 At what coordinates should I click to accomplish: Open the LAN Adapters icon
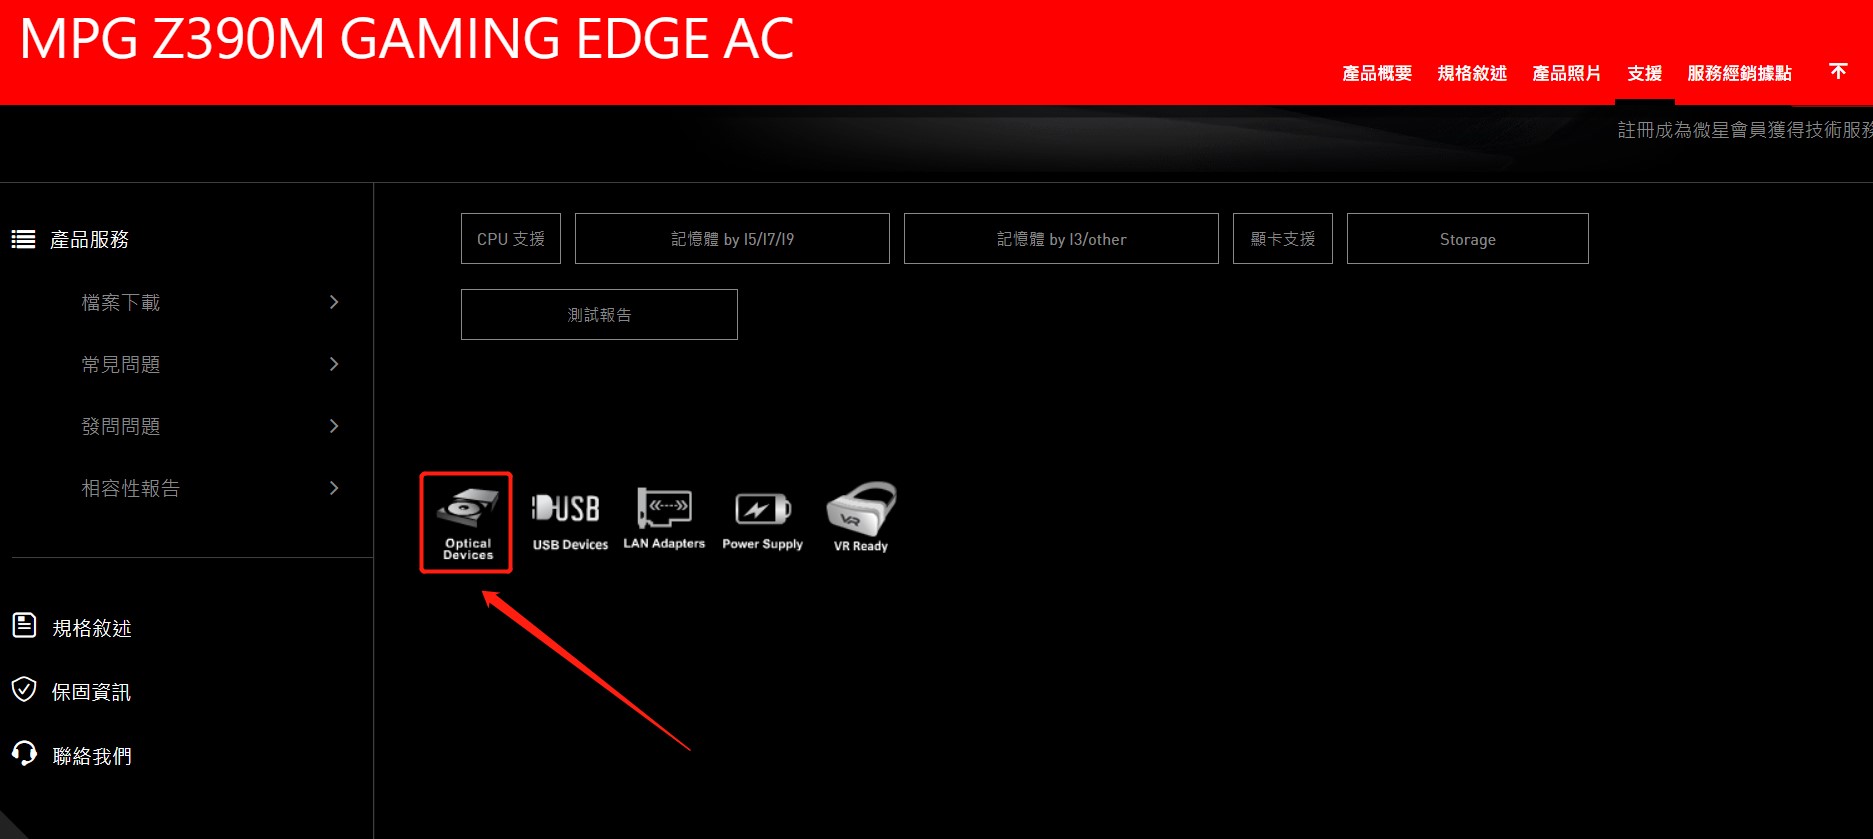point(664,519)
